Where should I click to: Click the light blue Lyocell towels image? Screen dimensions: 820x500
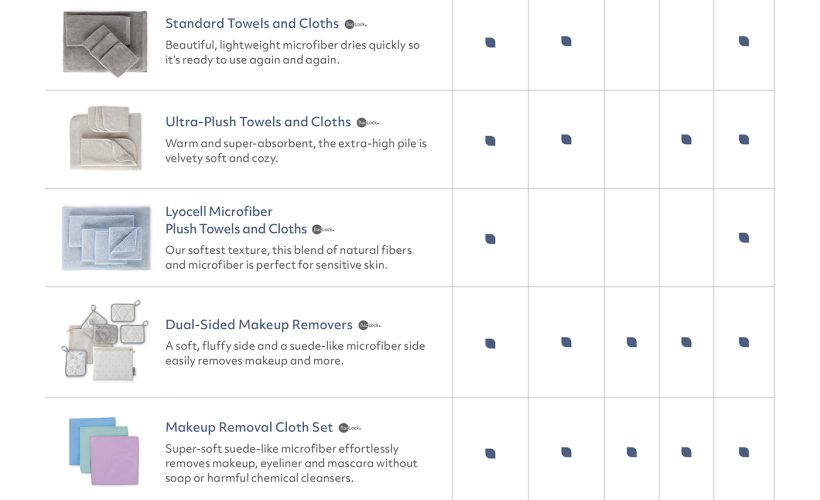point(105,237)
